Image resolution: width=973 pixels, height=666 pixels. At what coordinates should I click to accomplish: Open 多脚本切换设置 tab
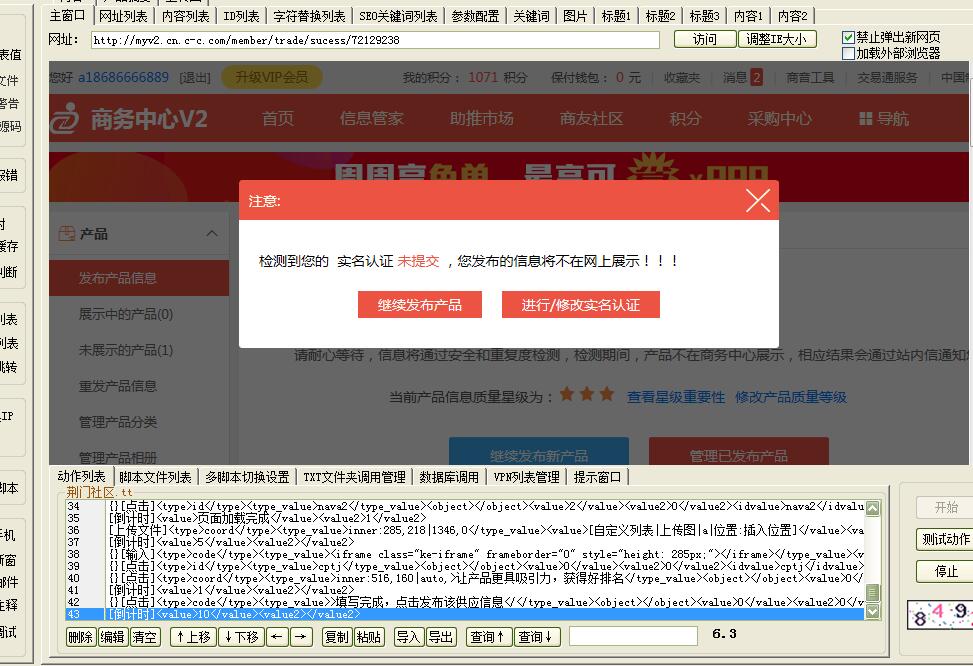click(x=247, y=477)
